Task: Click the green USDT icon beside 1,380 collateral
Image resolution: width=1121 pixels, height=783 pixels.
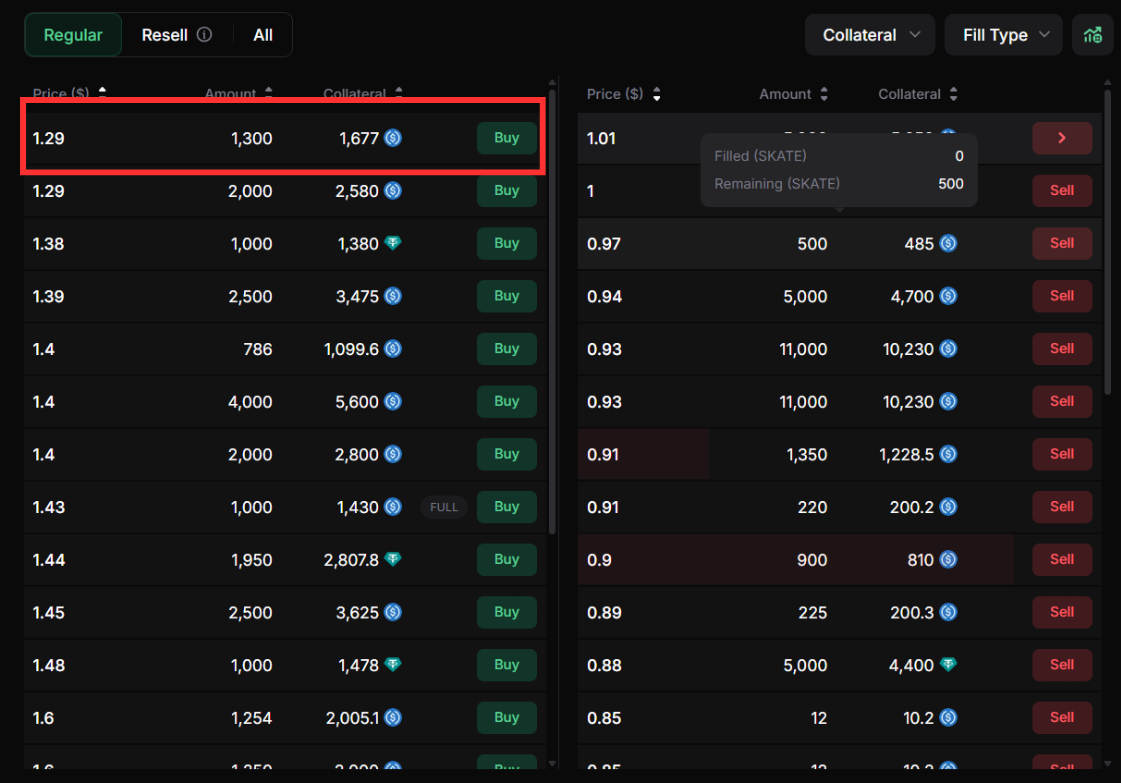Action: click(393, 243)
